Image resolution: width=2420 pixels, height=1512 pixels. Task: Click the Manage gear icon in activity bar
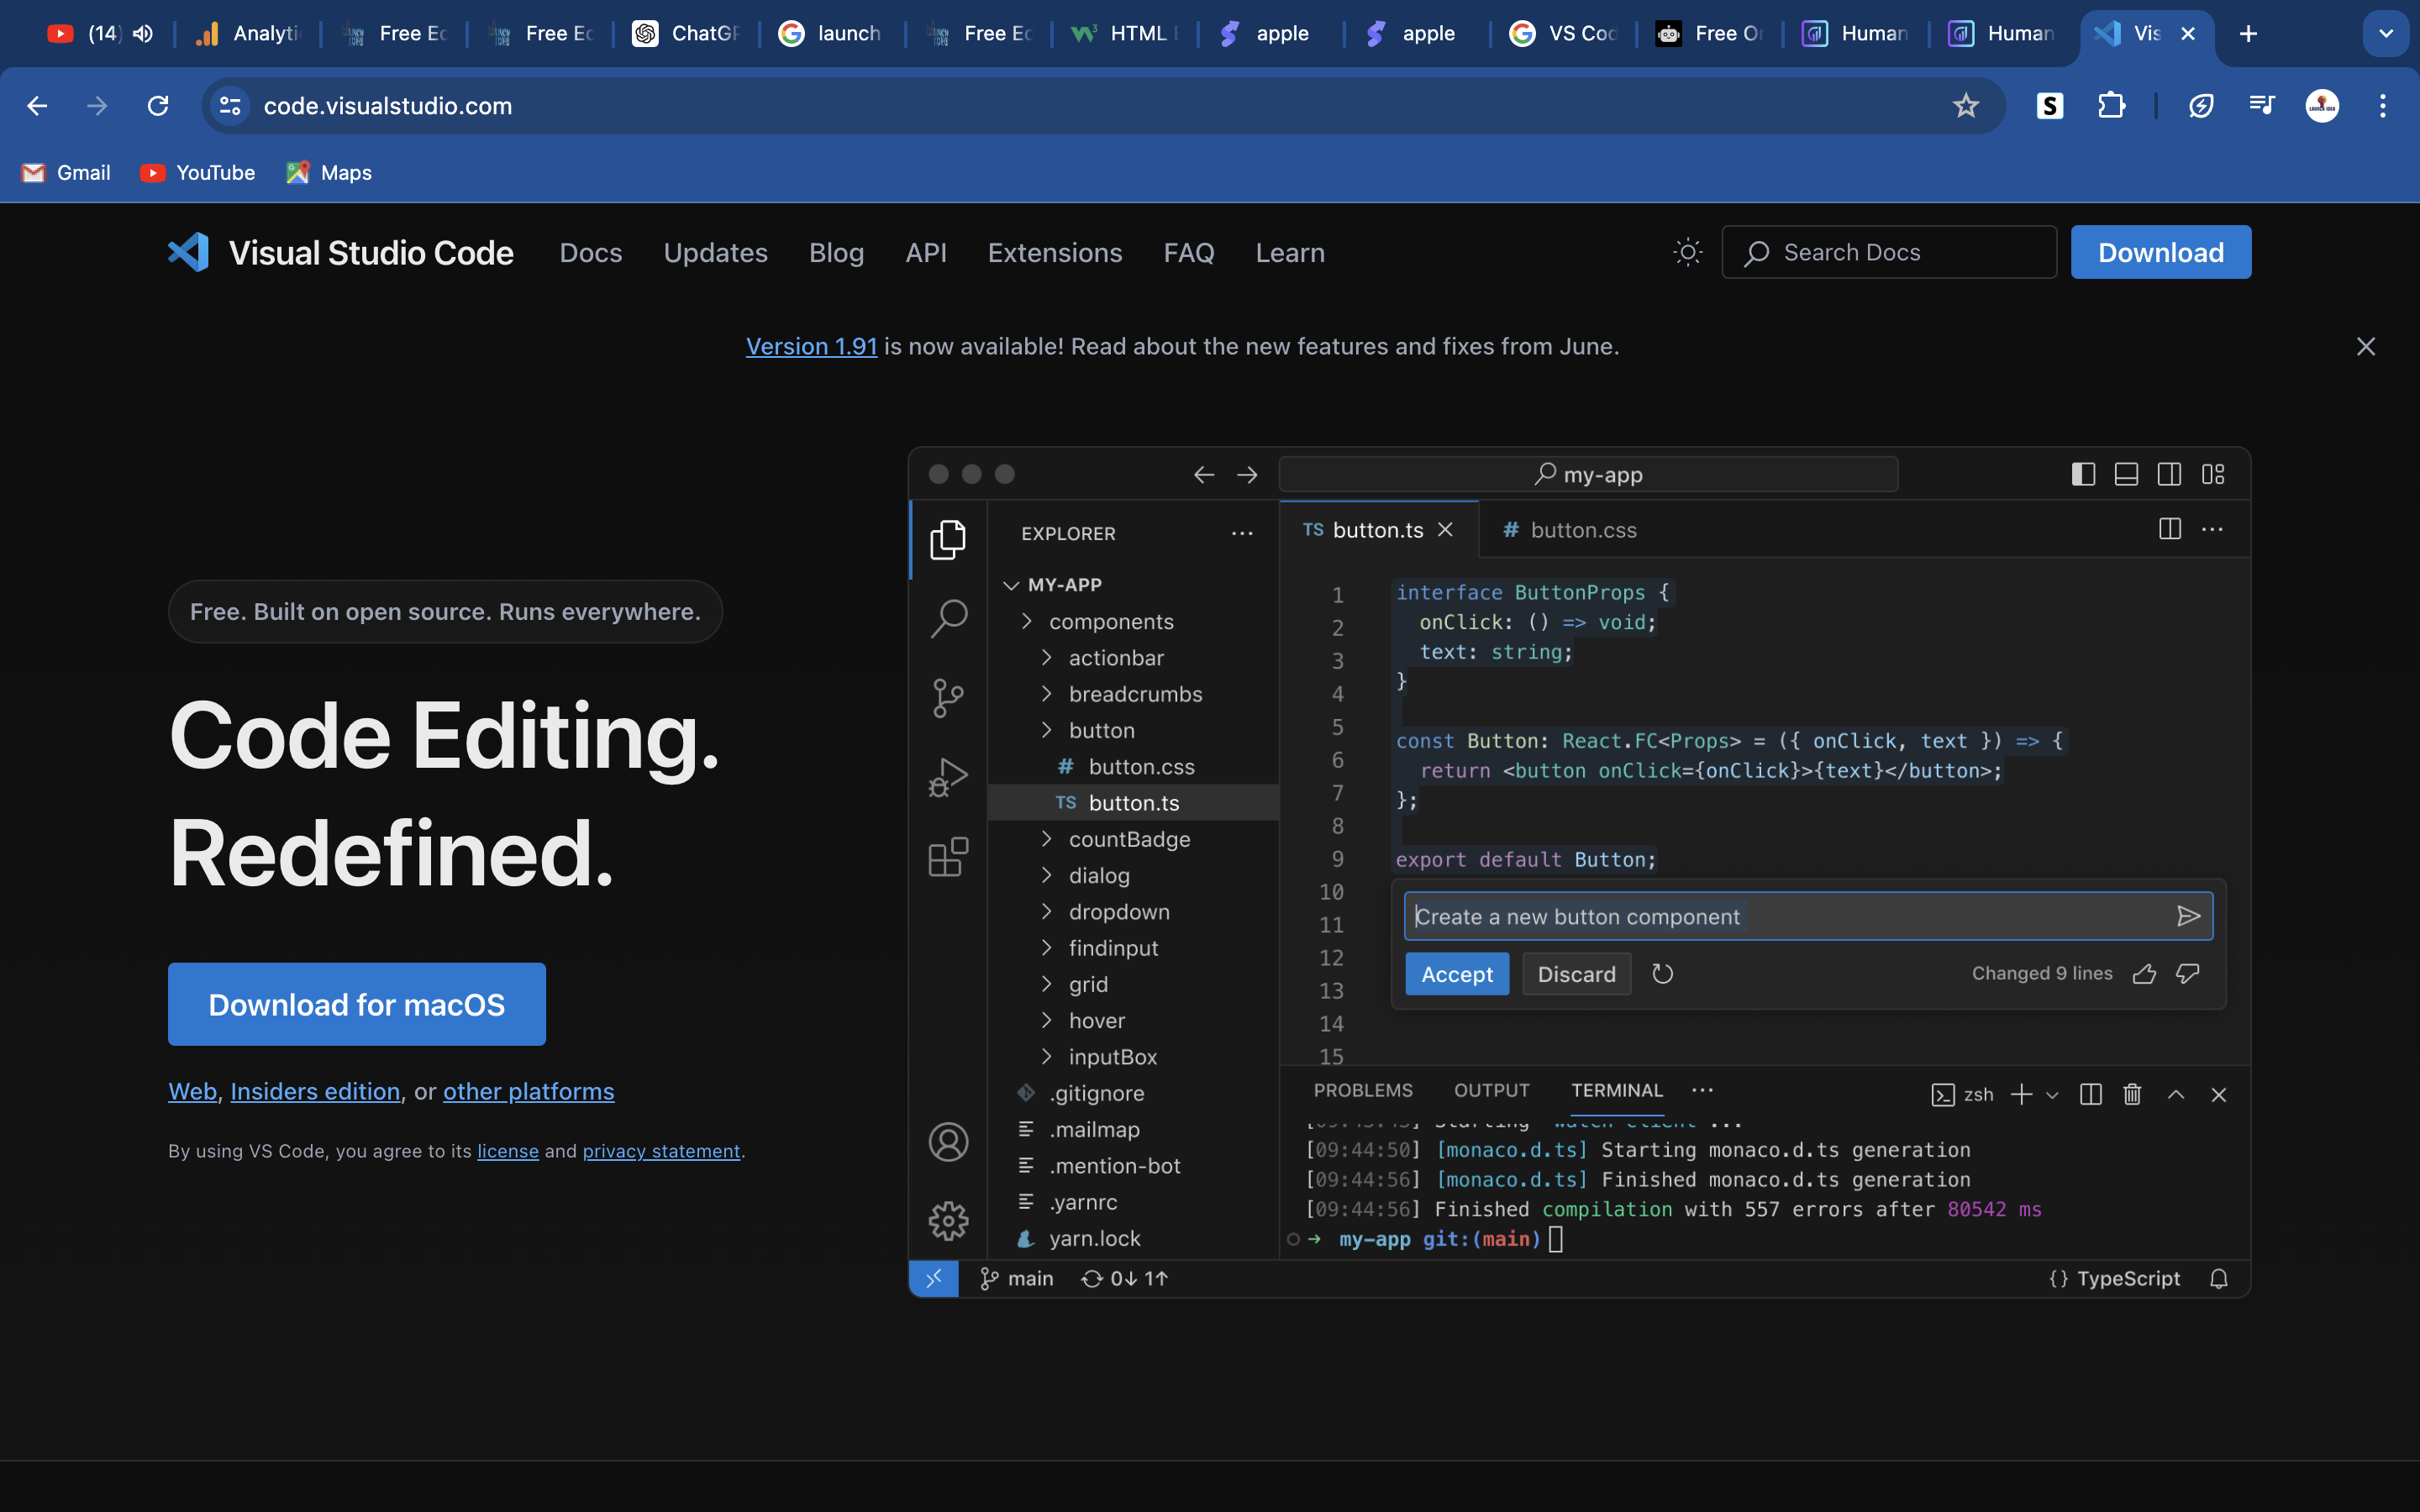point(948,1221)
